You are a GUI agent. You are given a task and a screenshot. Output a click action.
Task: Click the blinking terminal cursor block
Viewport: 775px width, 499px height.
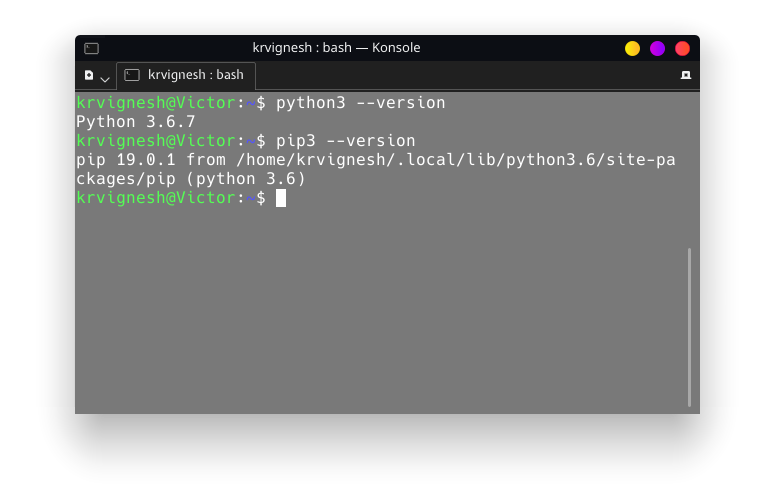[x=281, y=198]
